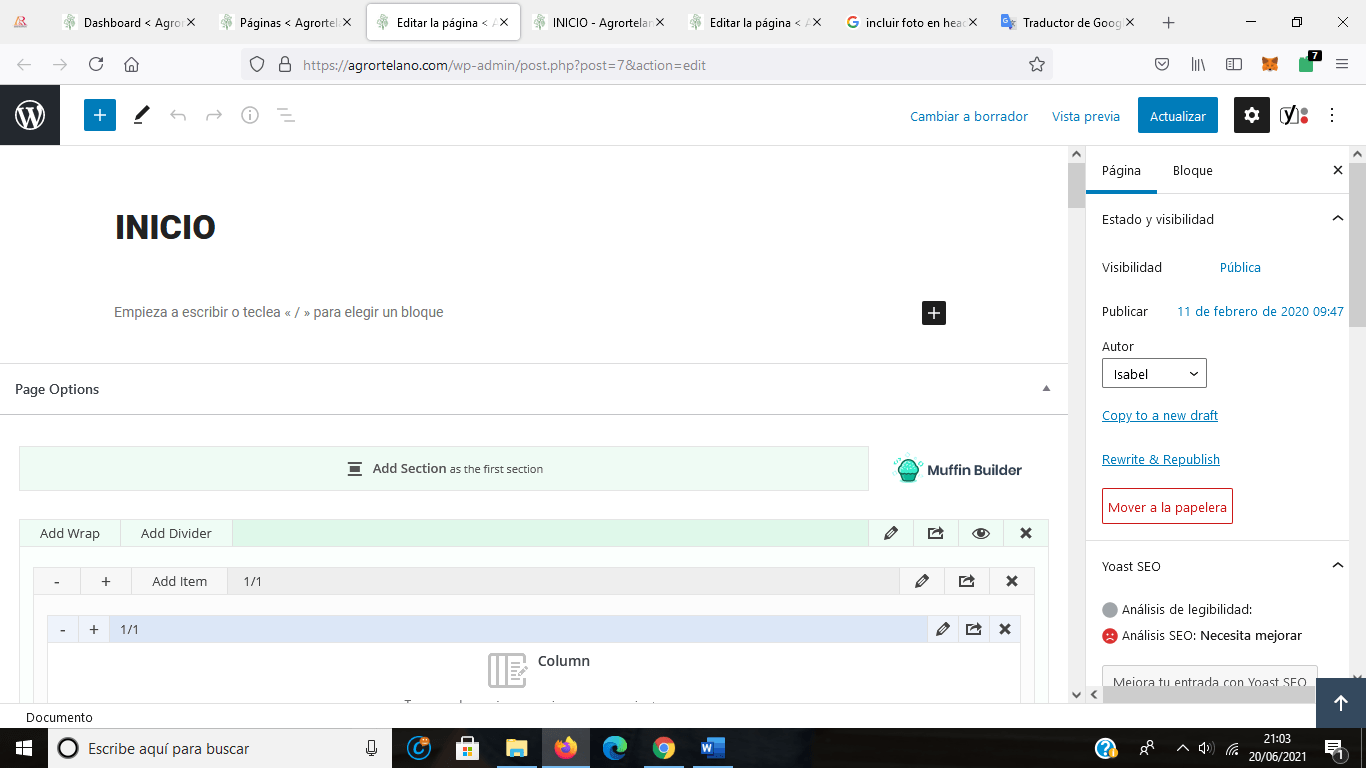The image size is (1366, 768).
Task: Open the content details info icon
Action: 250,115
